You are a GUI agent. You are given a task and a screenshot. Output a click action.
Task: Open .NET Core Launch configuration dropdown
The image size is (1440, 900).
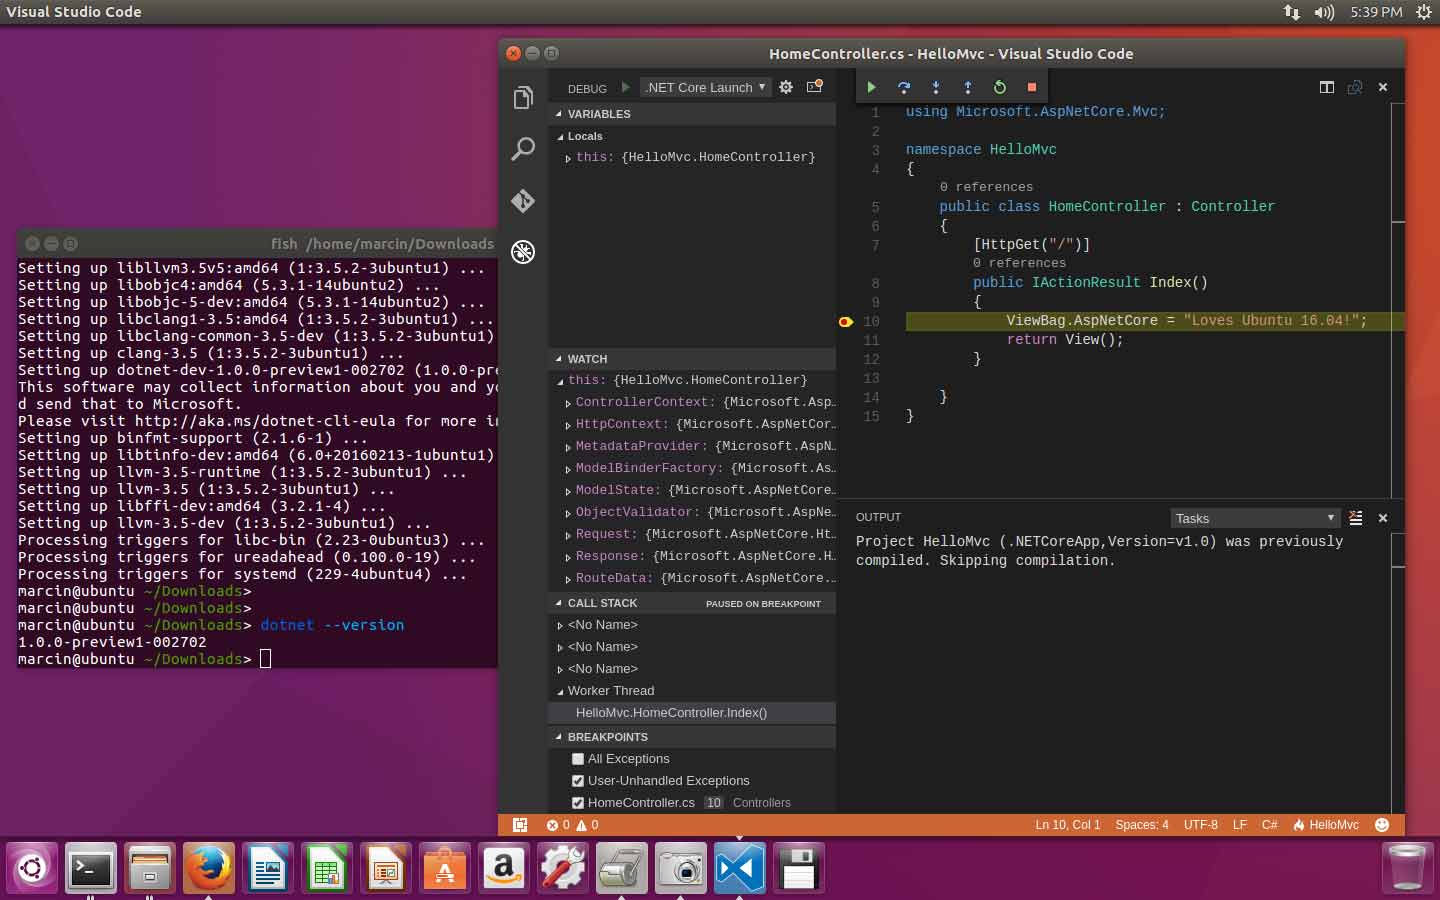[x=705, y=87]
